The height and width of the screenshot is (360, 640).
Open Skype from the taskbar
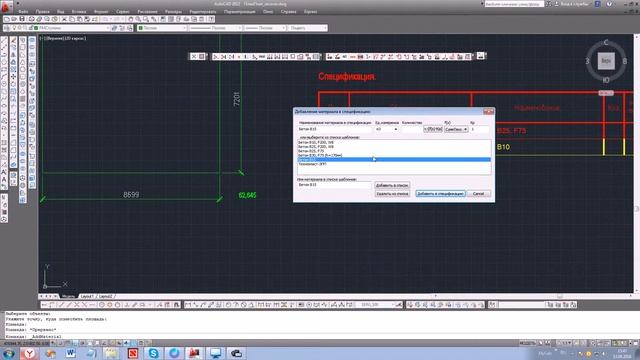coord(153,353)
